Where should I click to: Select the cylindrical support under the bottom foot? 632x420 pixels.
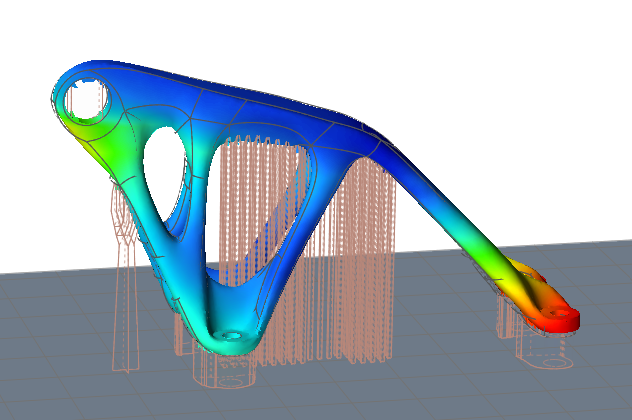(x=225, y=370)
